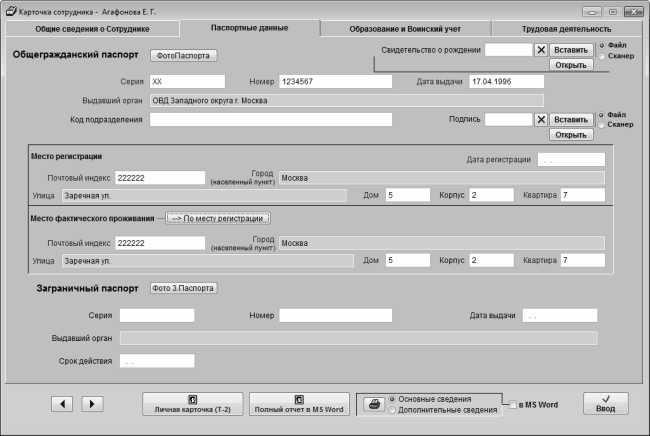Click the printer icon button
The height and width of the screenshot is (436, 650).
[x=374, y=404]
